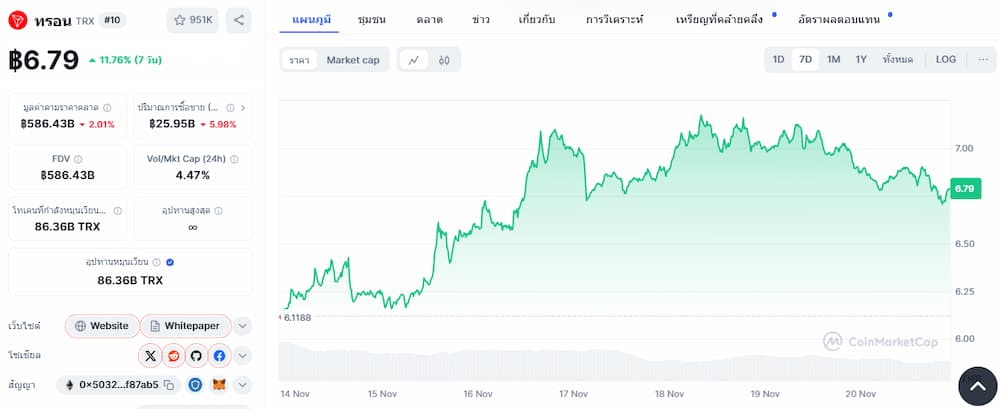Set chart range to 1M
This screenshot has height=409, width=1000.
[x=834, y=59]
